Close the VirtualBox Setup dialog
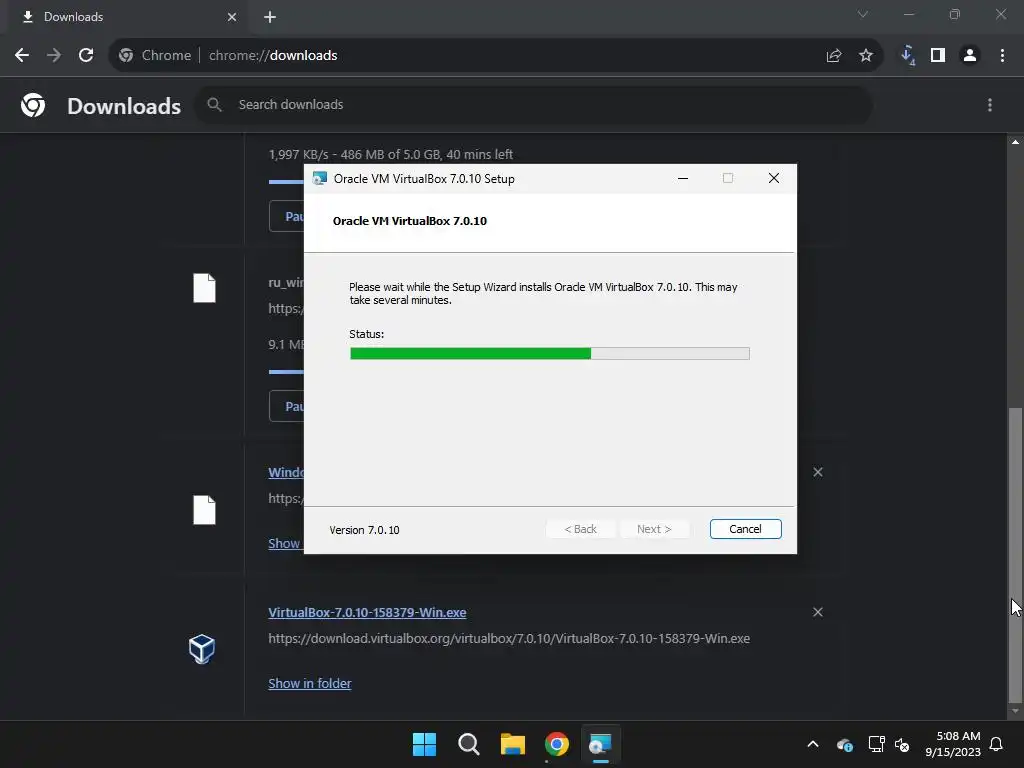 pyautogui.click(x=774, y=178)
